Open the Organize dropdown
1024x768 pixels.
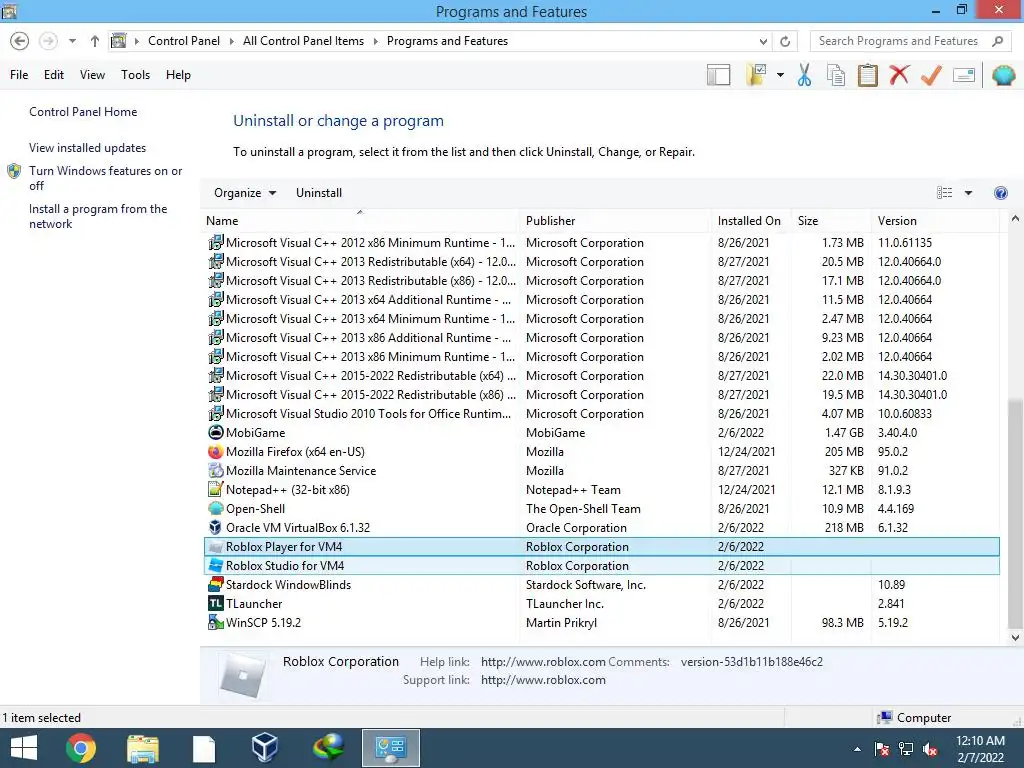coord(245,193)
